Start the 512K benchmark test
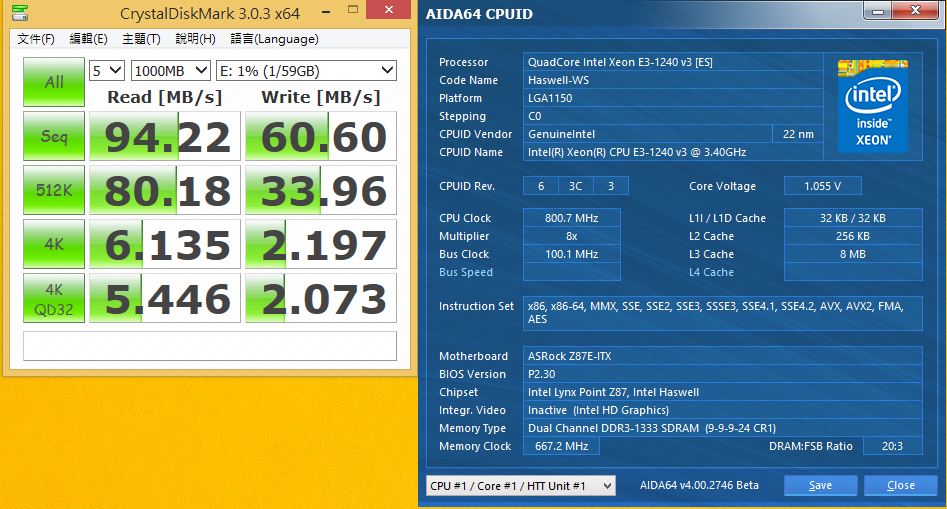 point(54,190)
